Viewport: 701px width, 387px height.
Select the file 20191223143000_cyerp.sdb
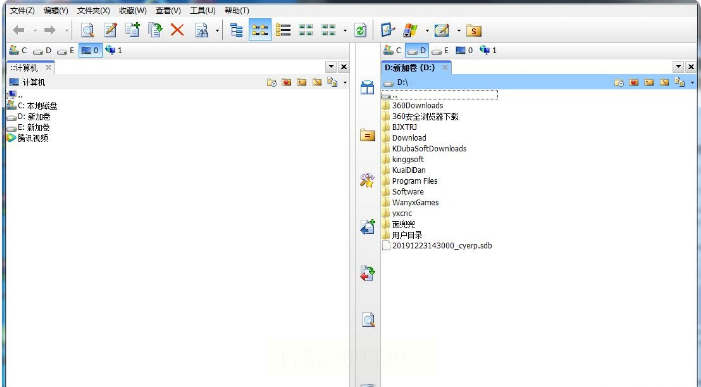click(x=437, y=245)
